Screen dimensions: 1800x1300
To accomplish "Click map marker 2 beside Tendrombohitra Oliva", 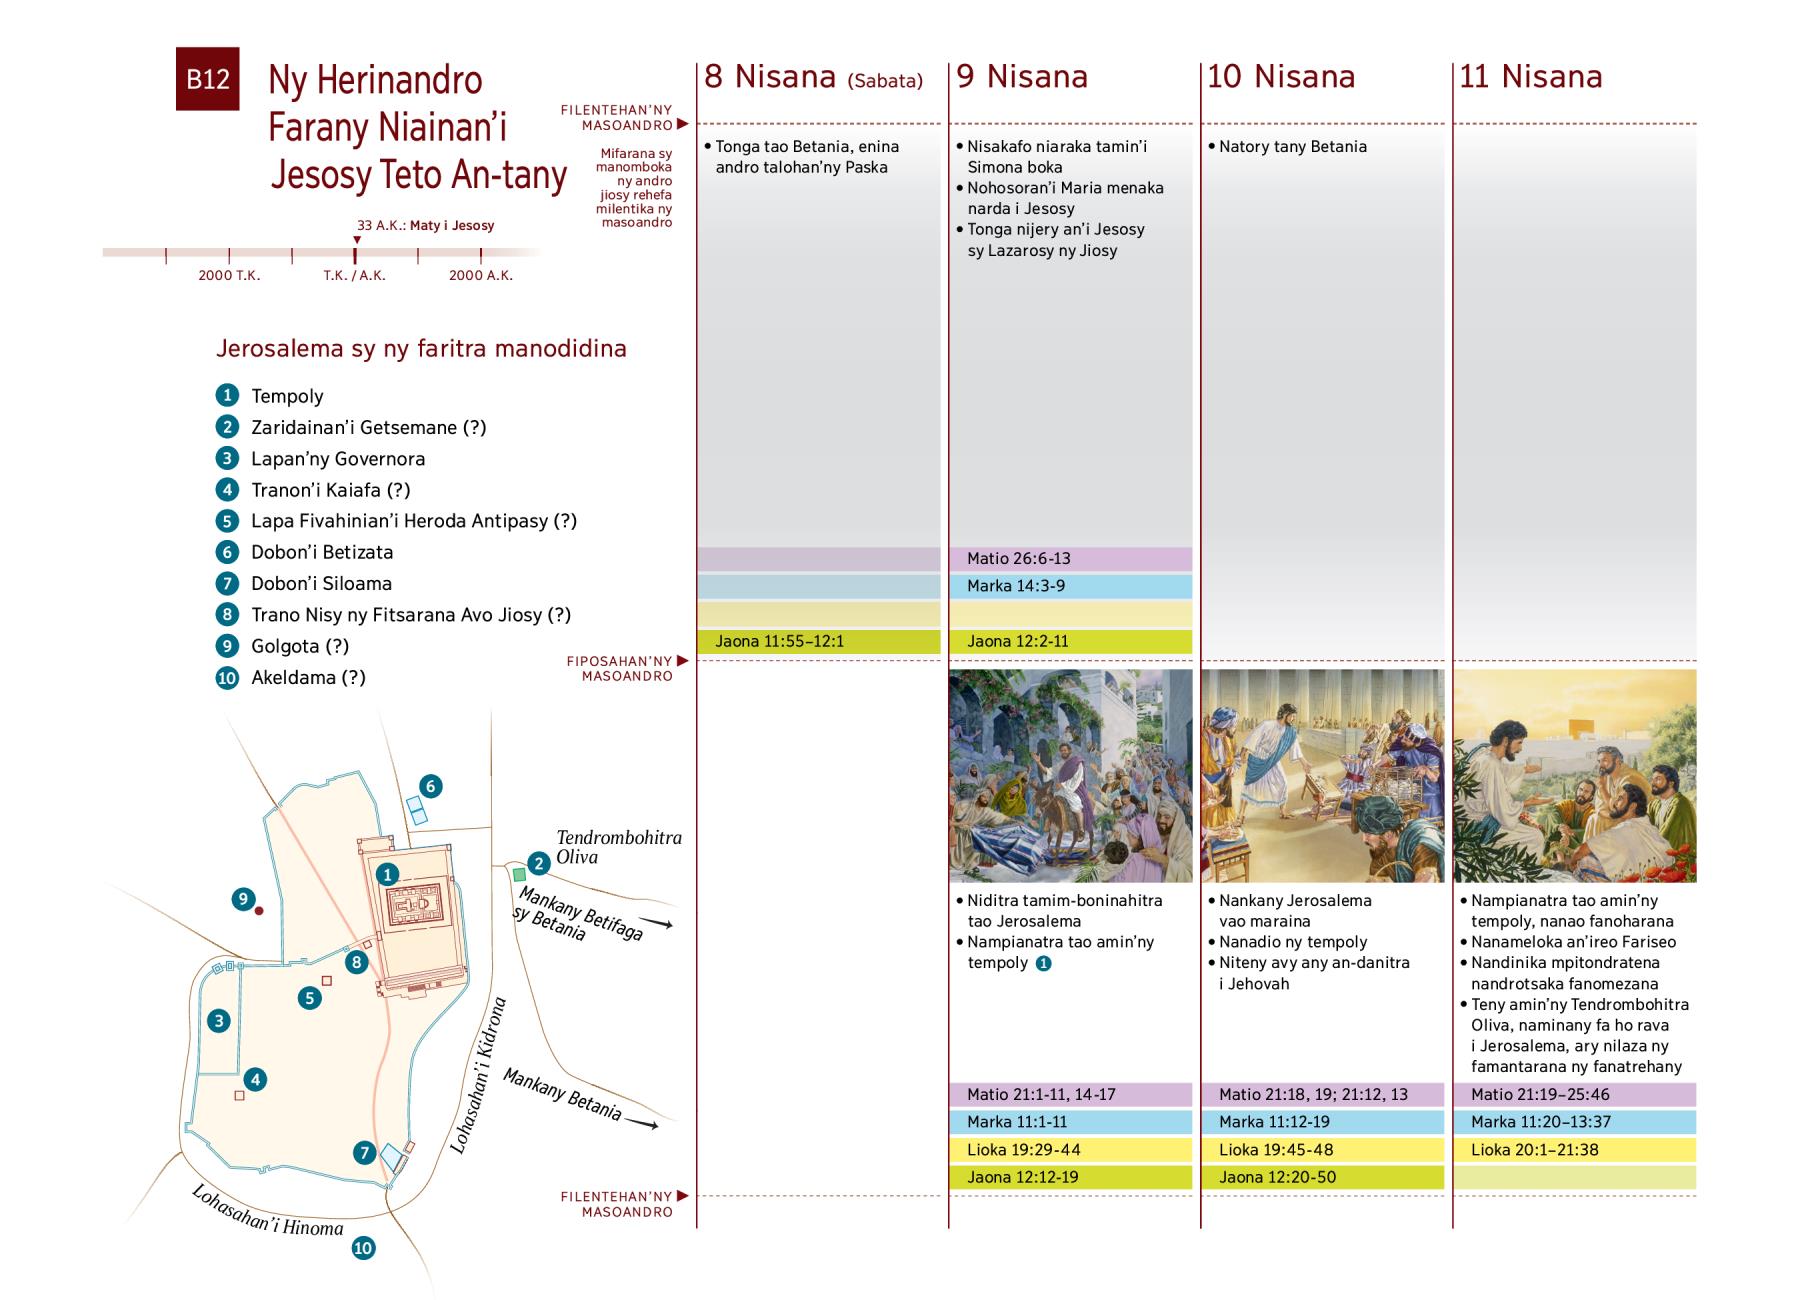I will coord(539,863).
